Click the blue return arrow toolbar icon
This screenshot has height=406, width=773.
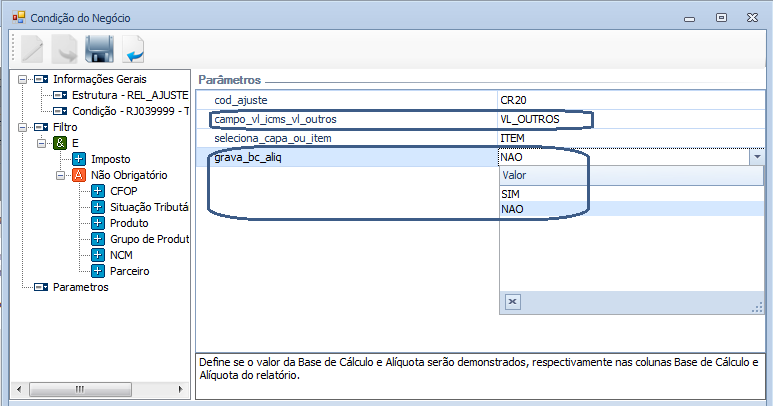click(132, 49)
